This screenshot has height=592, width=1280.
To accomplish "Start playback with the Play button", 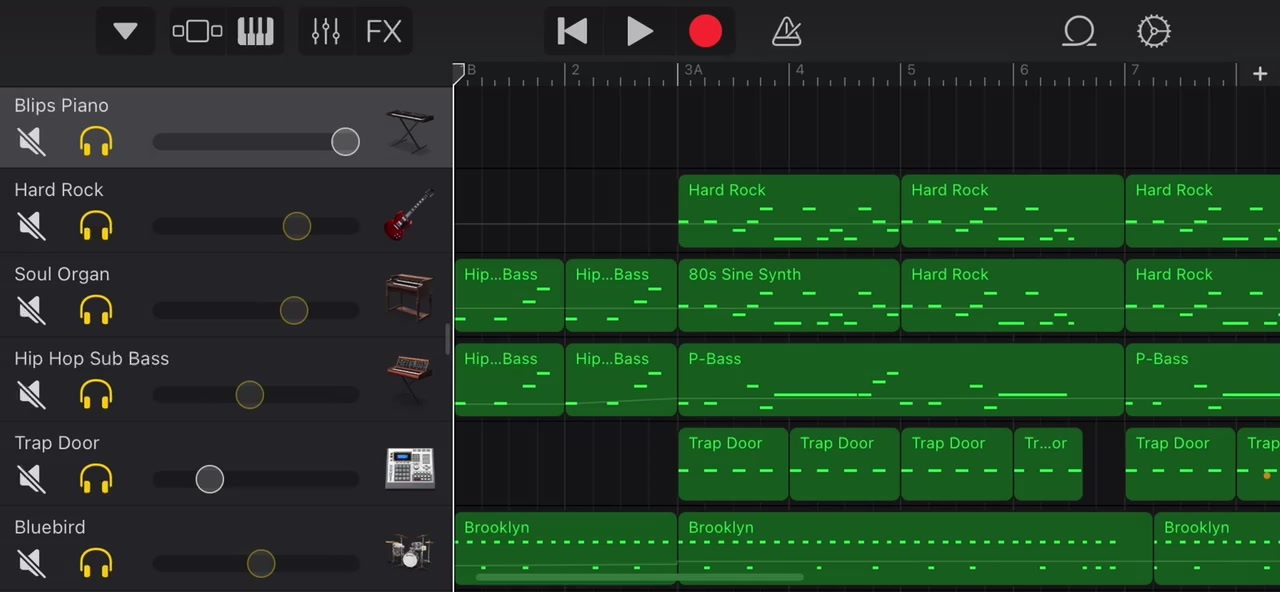I will click(x=639, y=31).
